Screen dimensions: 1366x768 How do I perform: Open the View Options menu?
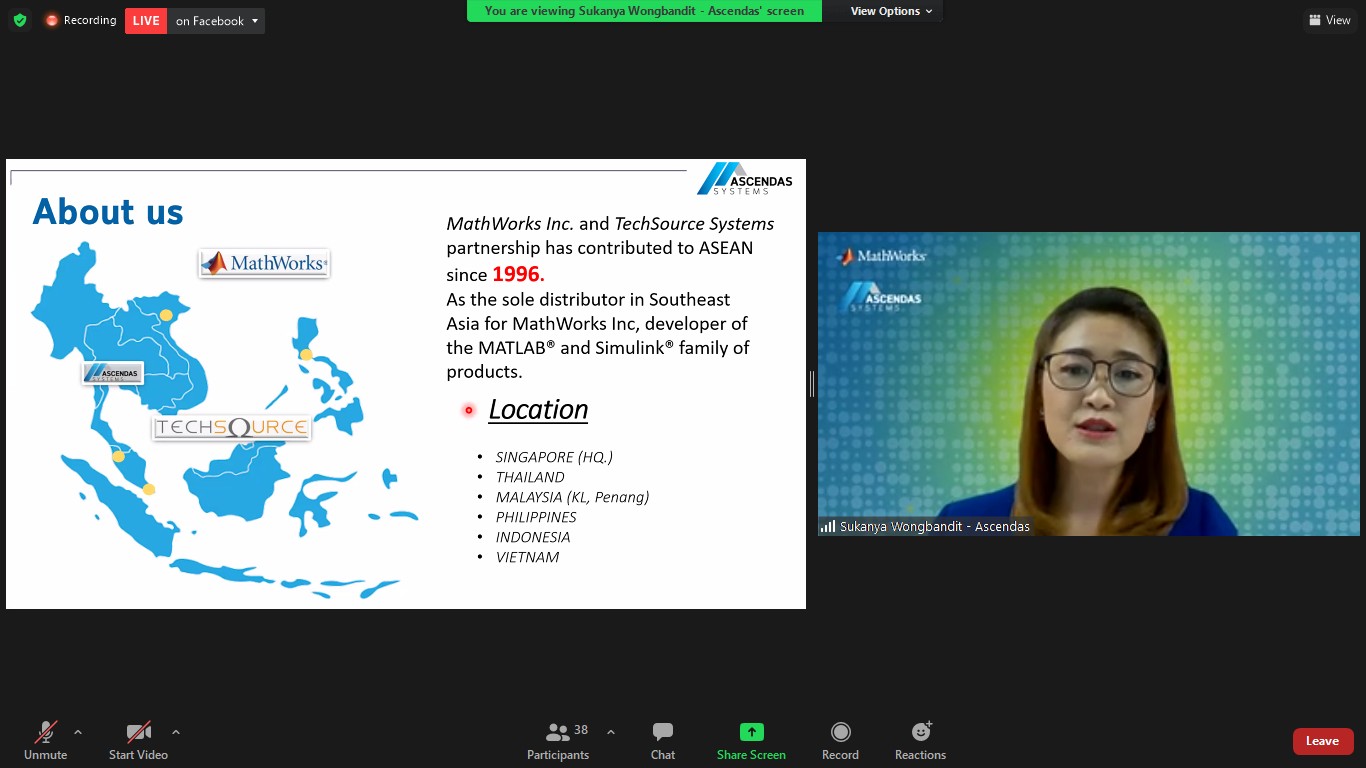[891, 11]
